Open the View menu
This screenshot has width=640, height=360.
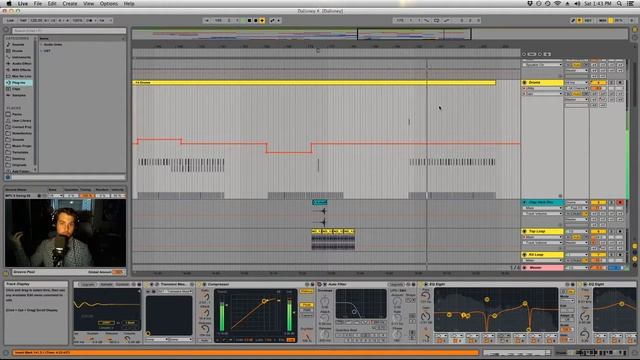(89, 4)
